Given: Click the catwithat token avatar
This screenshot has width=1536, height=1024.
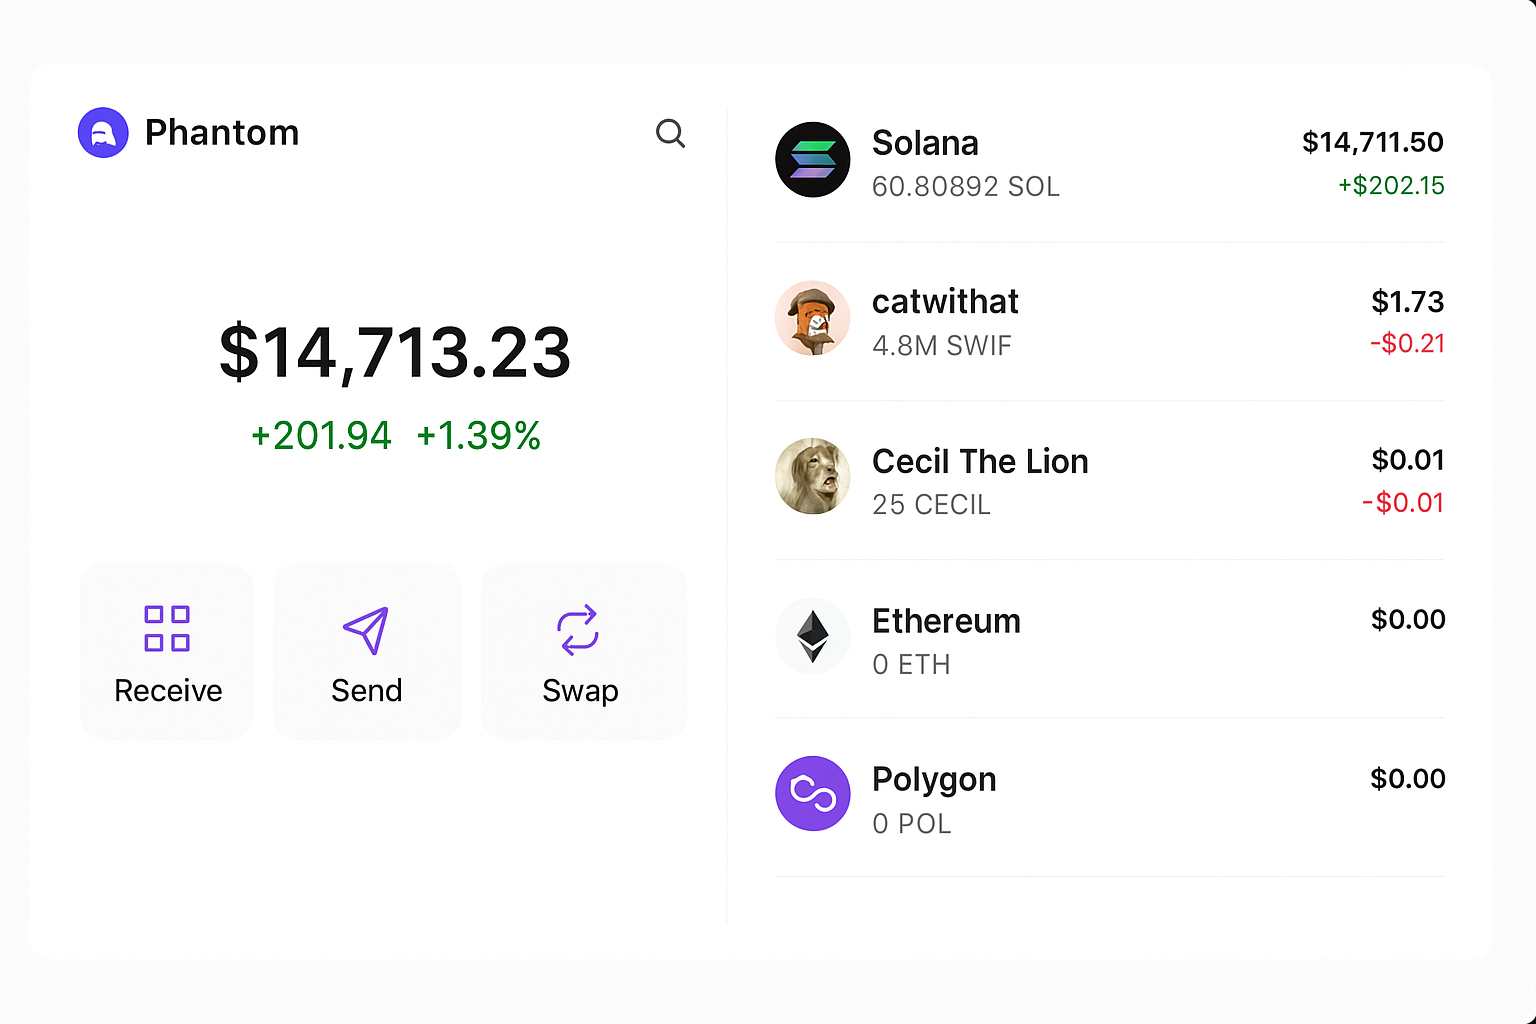Looking at the screenshot, I should coord(812,318).
